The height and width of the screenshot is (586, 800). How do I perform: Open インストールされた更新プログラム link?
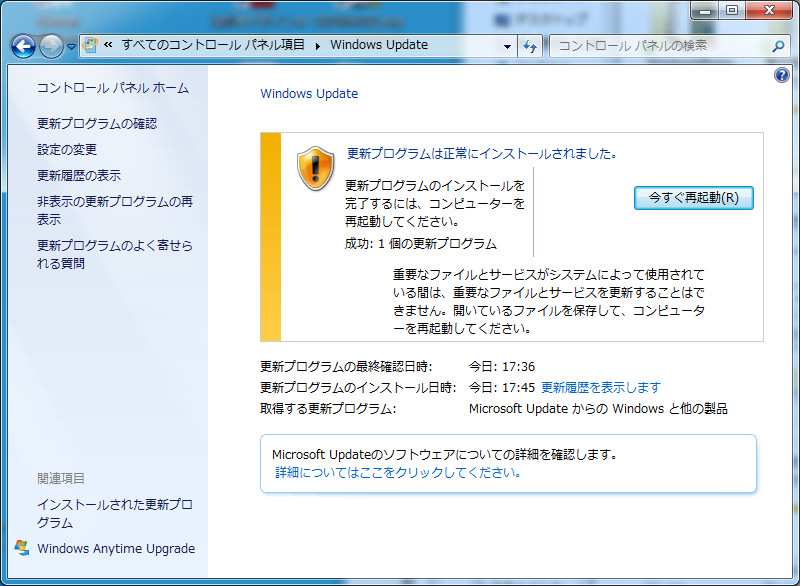coord(115,513)
